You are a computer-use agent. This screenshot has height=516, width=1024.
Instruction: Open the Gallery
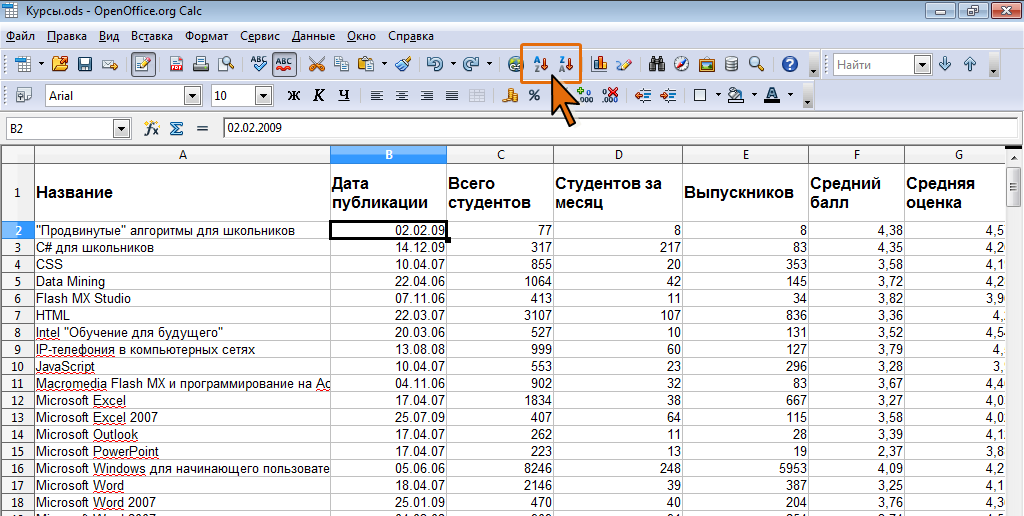pyautogui.click(x=707, y=64)
